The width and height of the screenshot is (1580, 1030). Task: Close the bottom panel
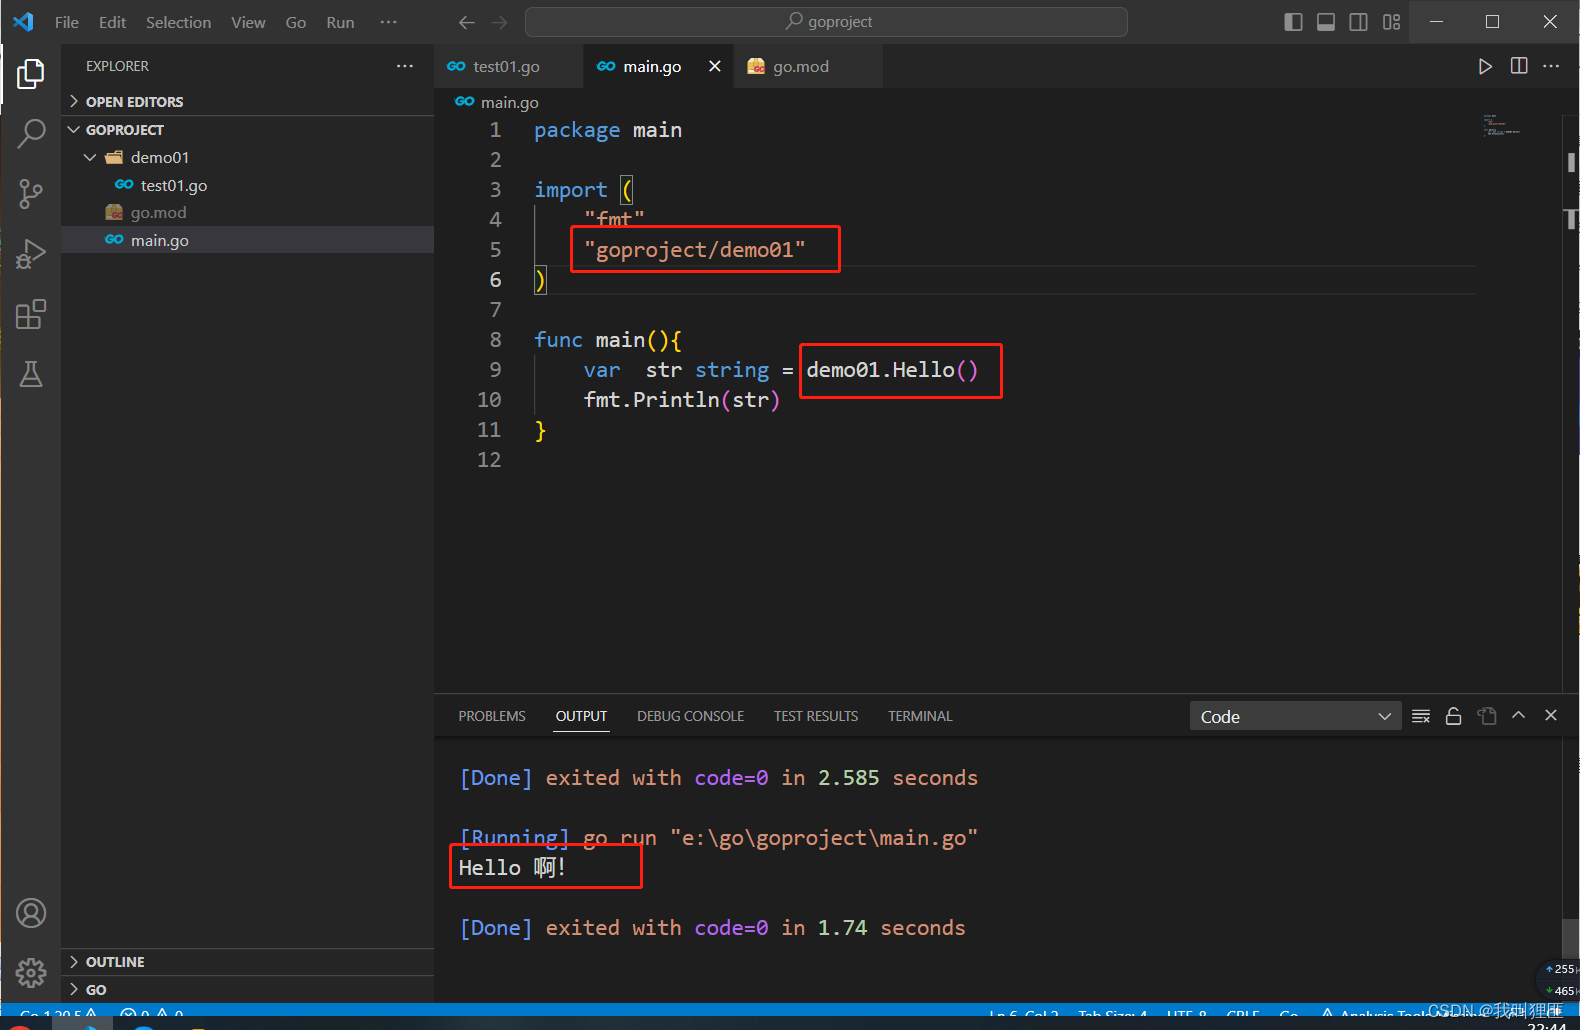pos(1551,715)
